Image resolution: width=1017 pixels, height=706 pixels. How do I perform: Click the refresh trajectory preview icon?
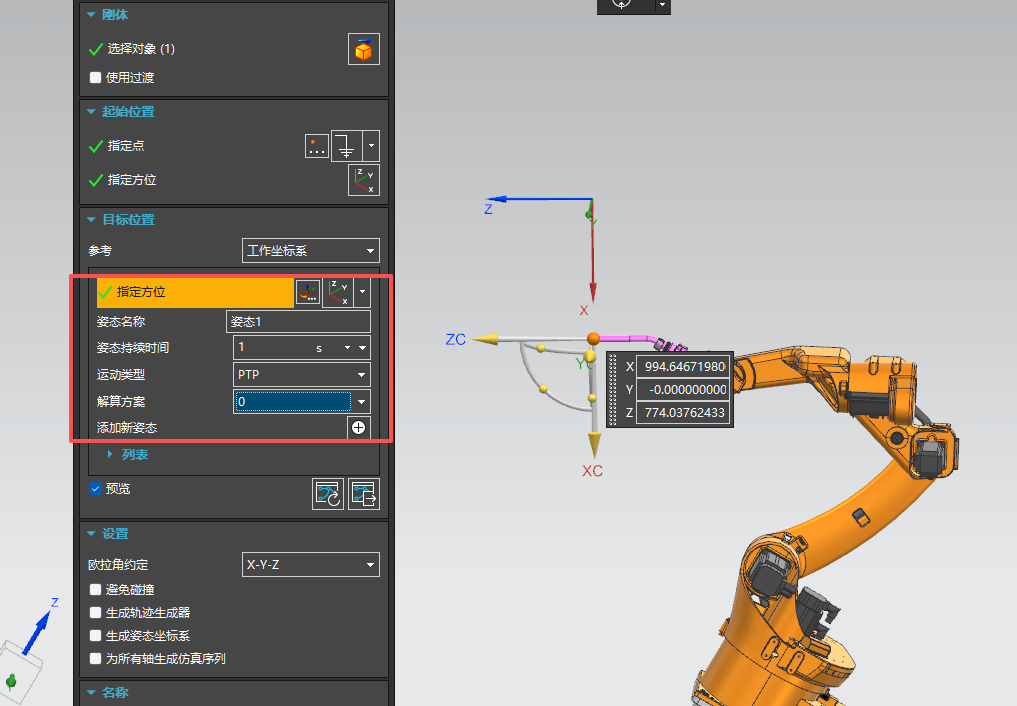point(328,493)
